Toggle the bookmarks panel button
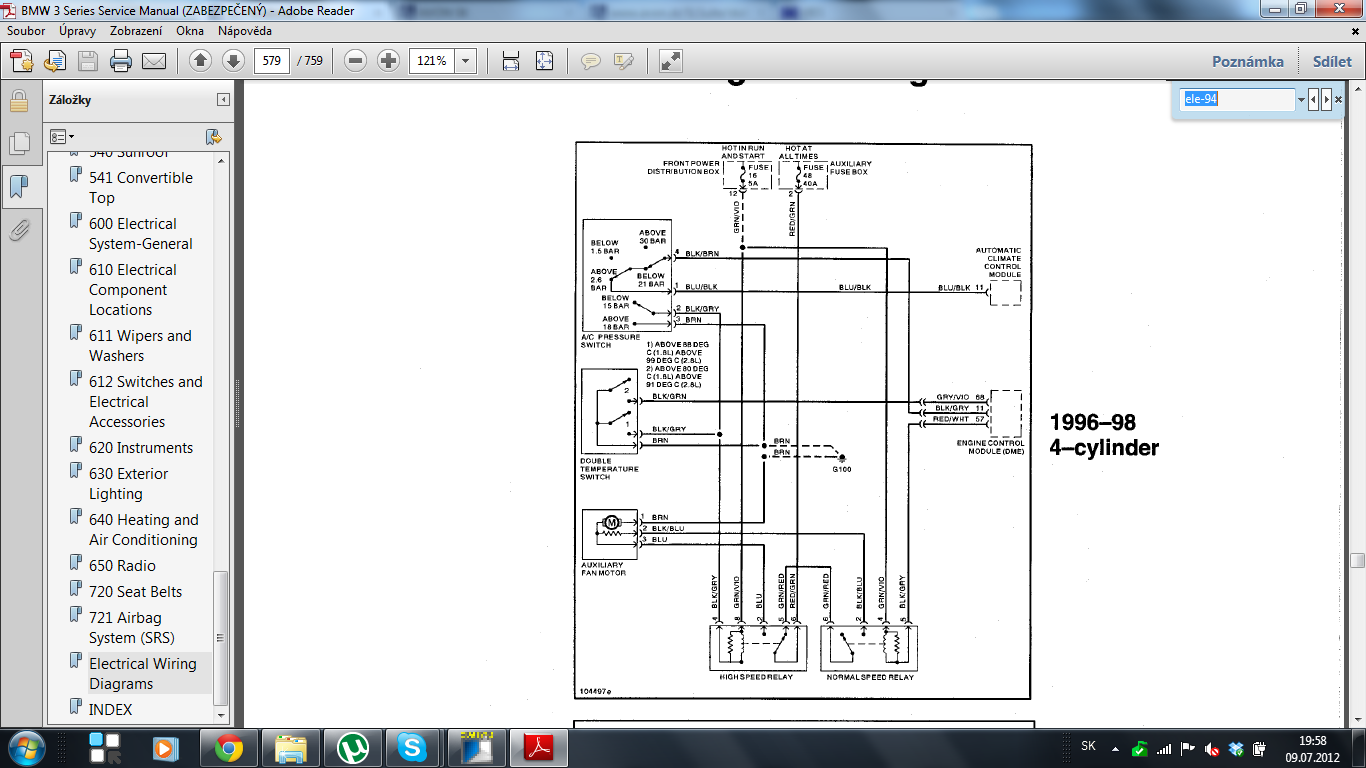Image resolution: width=1366 pixels, height=768 pixels. pos(18,187)
